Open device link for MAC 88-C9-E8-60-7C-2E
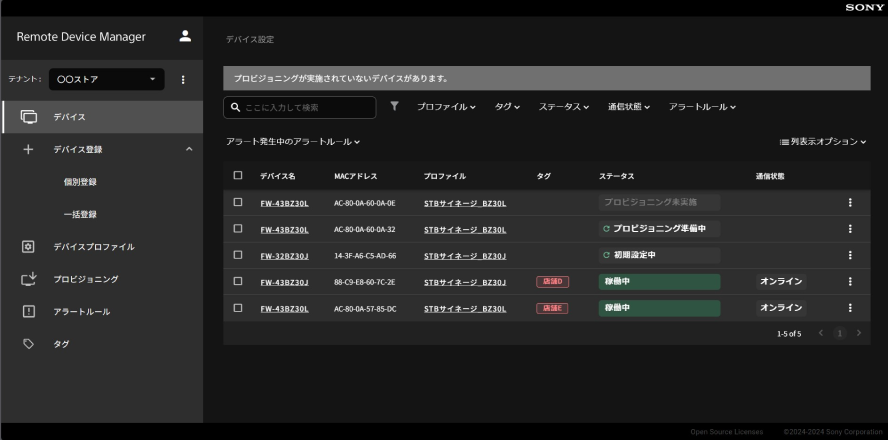Viewport: 888px width, 440px height. (x=284, y=281)
